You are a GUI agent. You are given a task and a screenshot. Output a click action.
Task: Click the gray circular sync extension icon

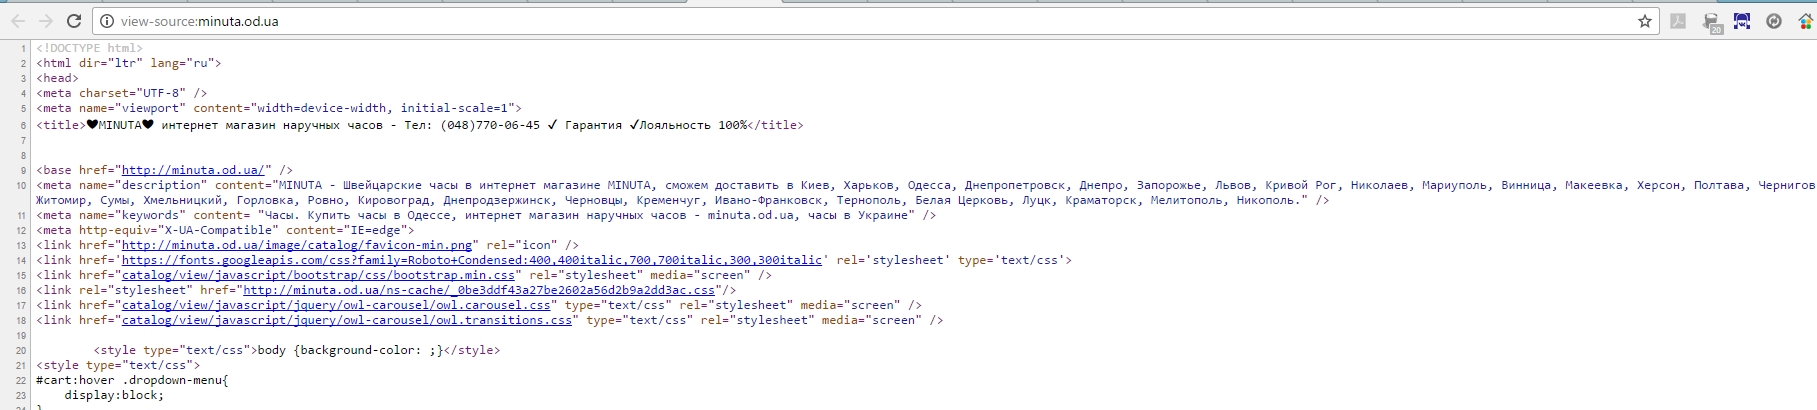pos(1774,21)
